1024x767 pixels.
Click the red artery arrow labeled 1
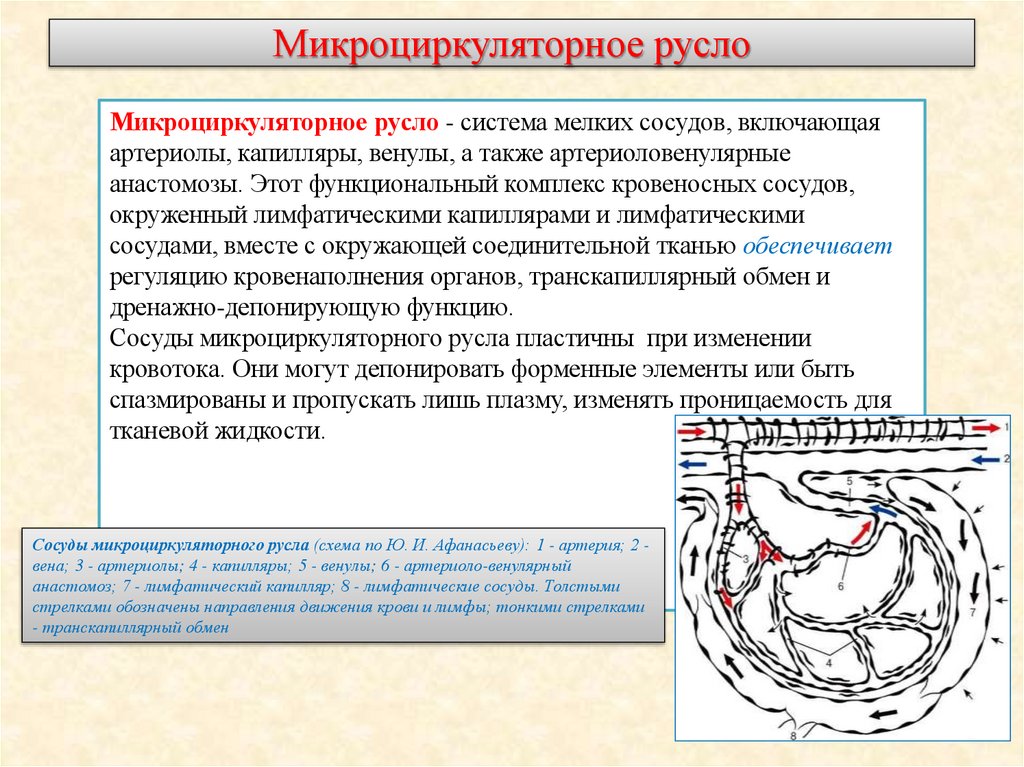985,429
